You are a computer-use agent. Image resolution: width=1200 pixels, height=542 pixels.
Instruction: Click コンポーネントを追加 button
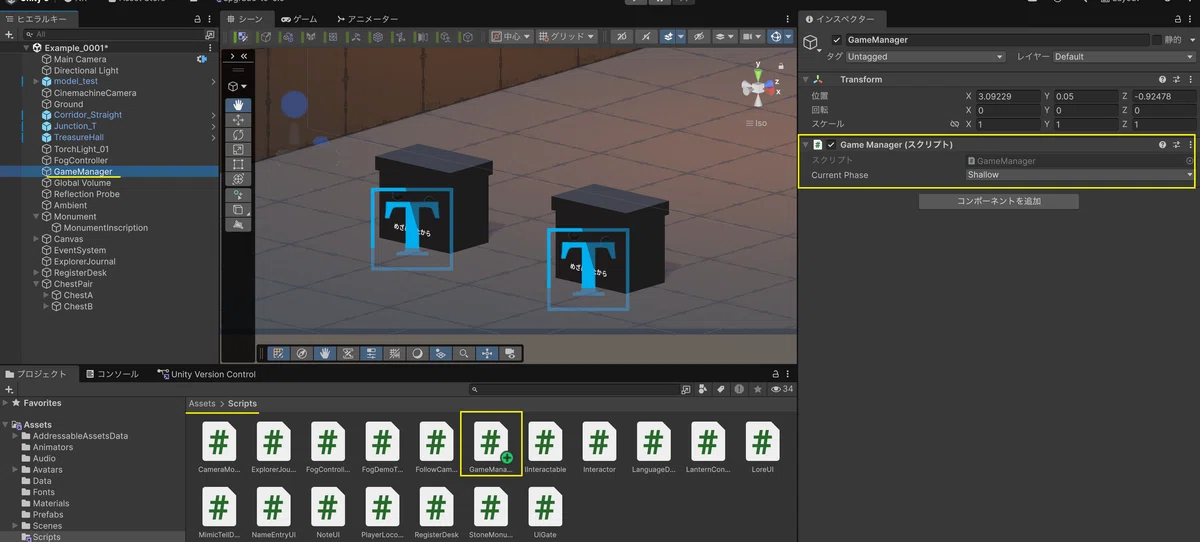(x=998, y=201)
